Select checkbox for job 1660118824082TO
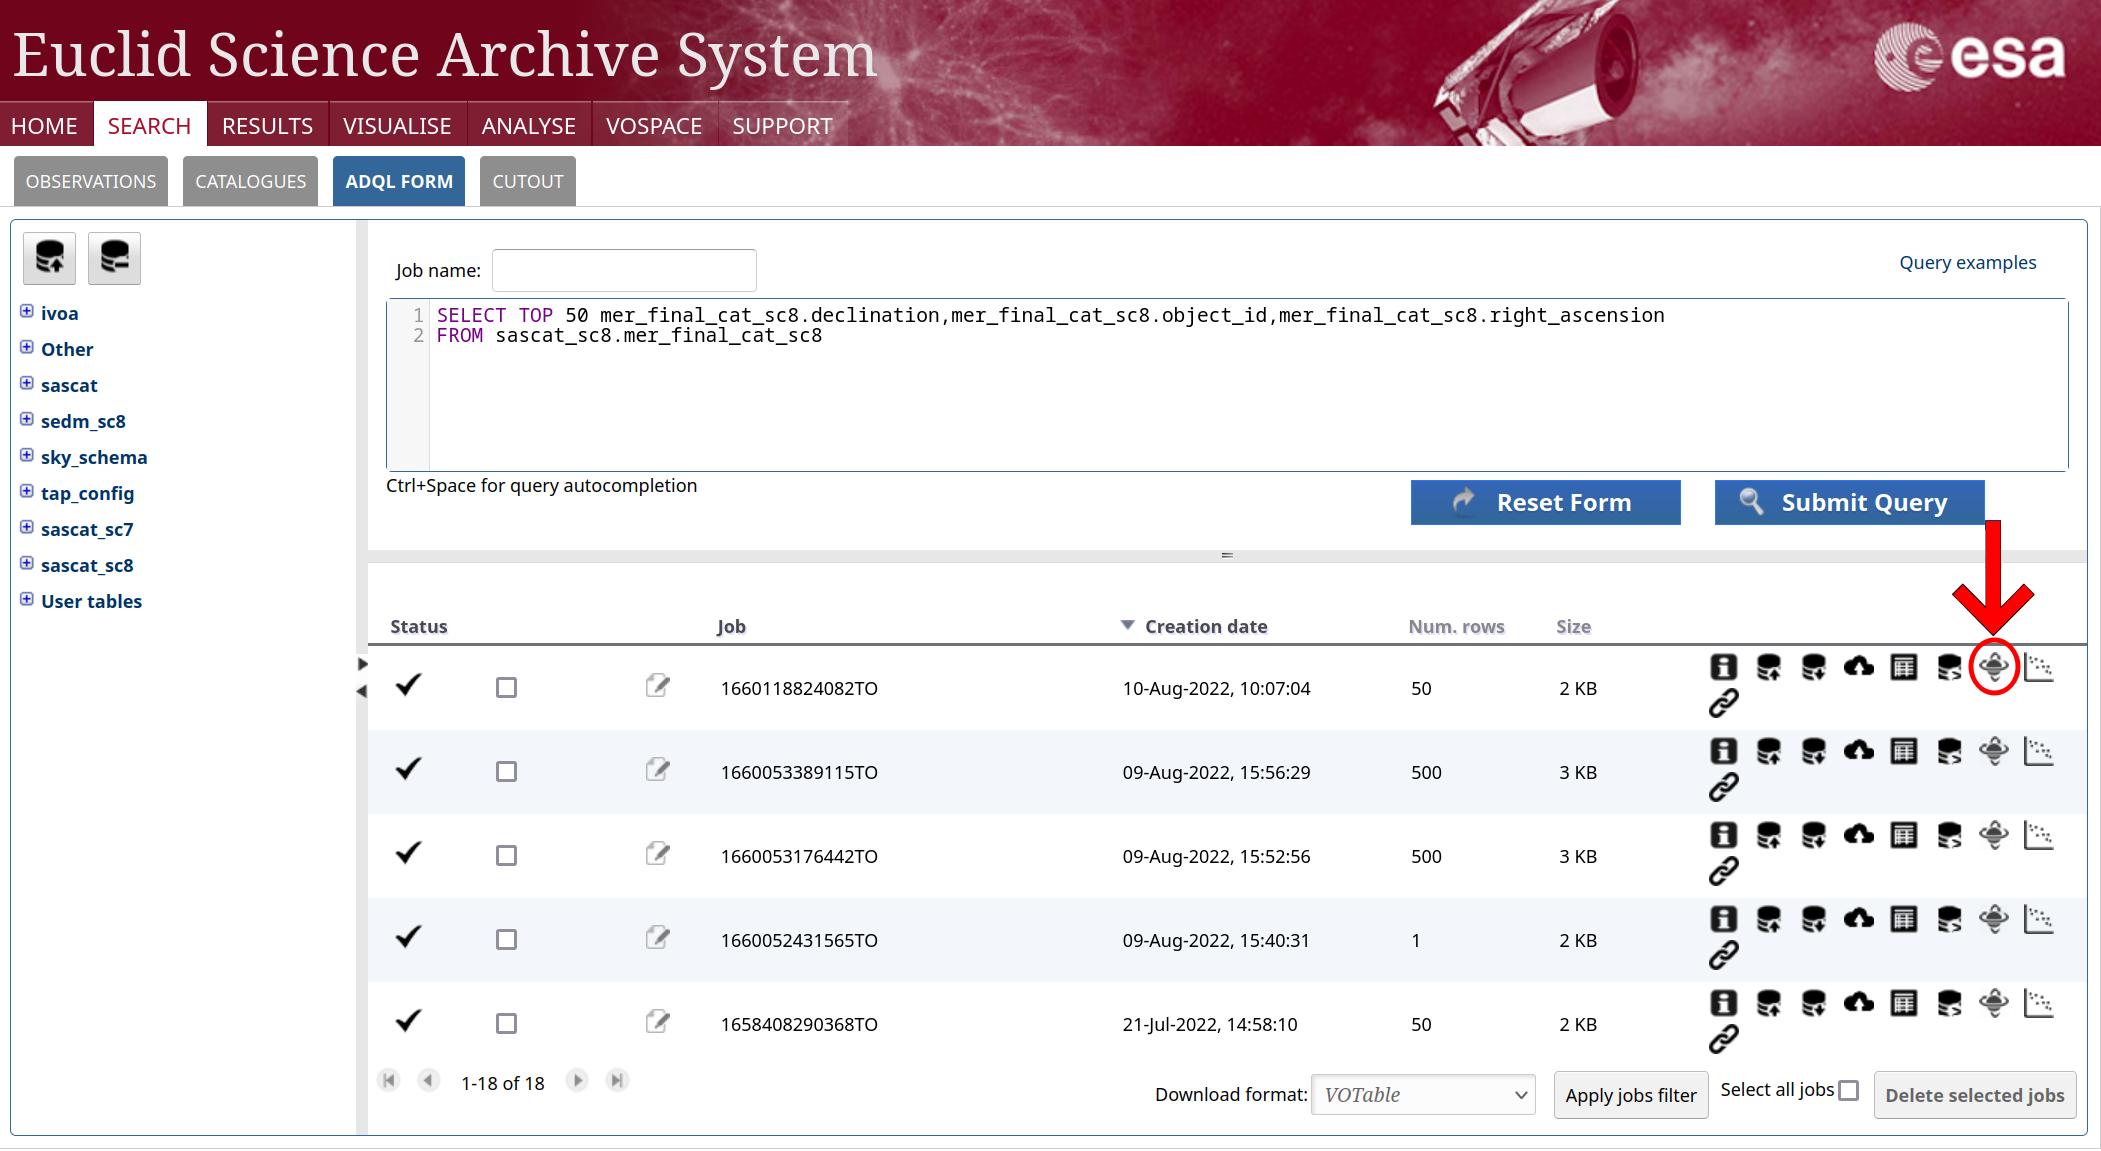Viewport: 2101px width, 1151px height. [506, 688]
